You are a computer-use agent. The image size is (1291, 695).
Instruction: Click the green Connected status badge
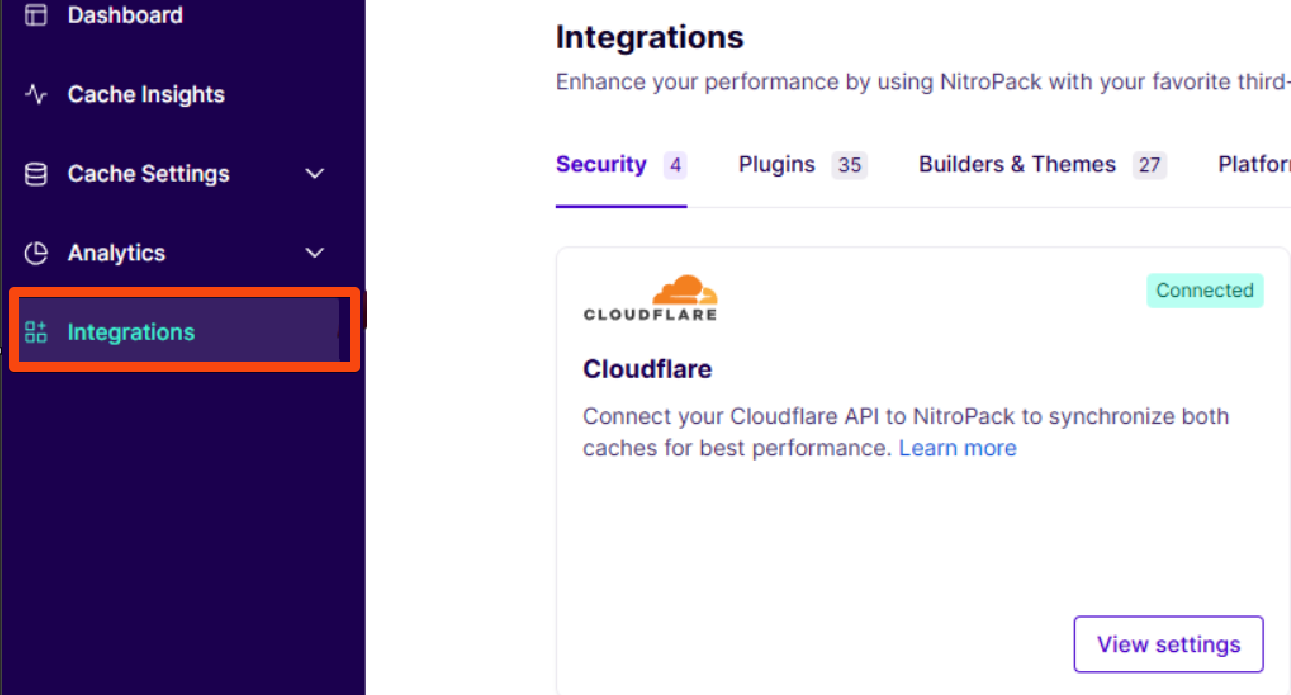[1204, 291]
